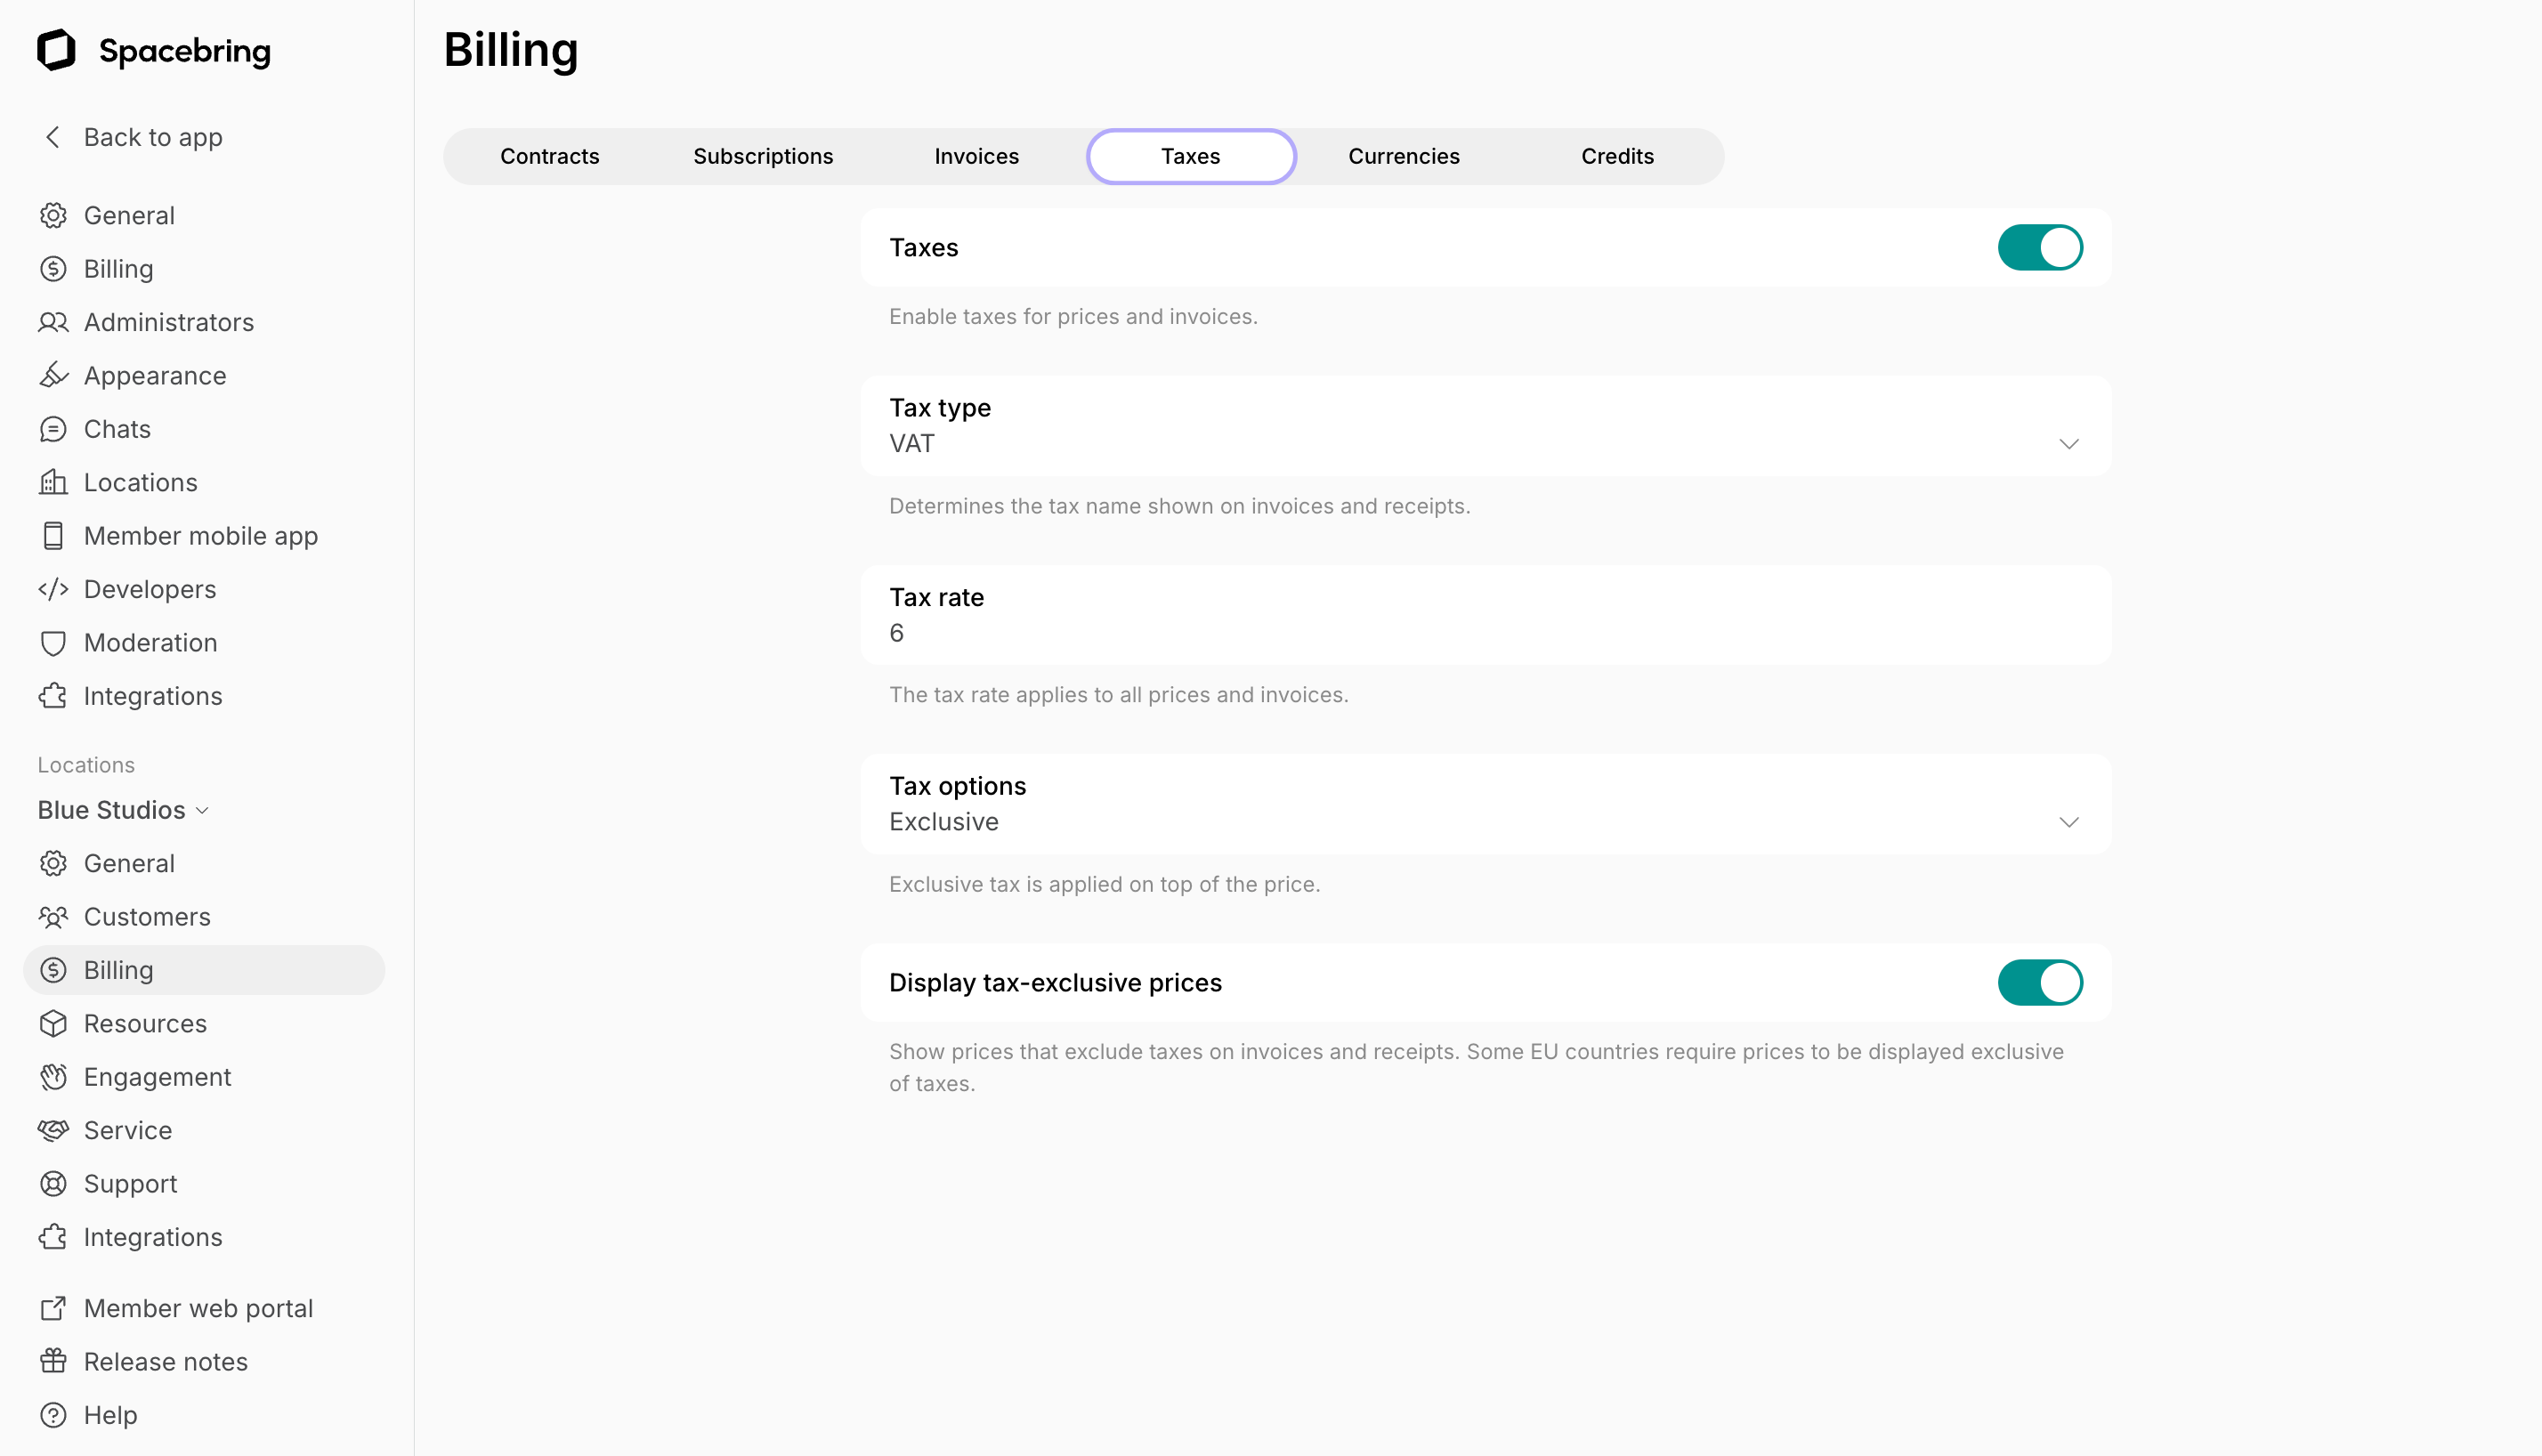The height and width of the screenshot is (1456, 2542).
Task: Click the Back to app arrow icon
Action: 53,137
